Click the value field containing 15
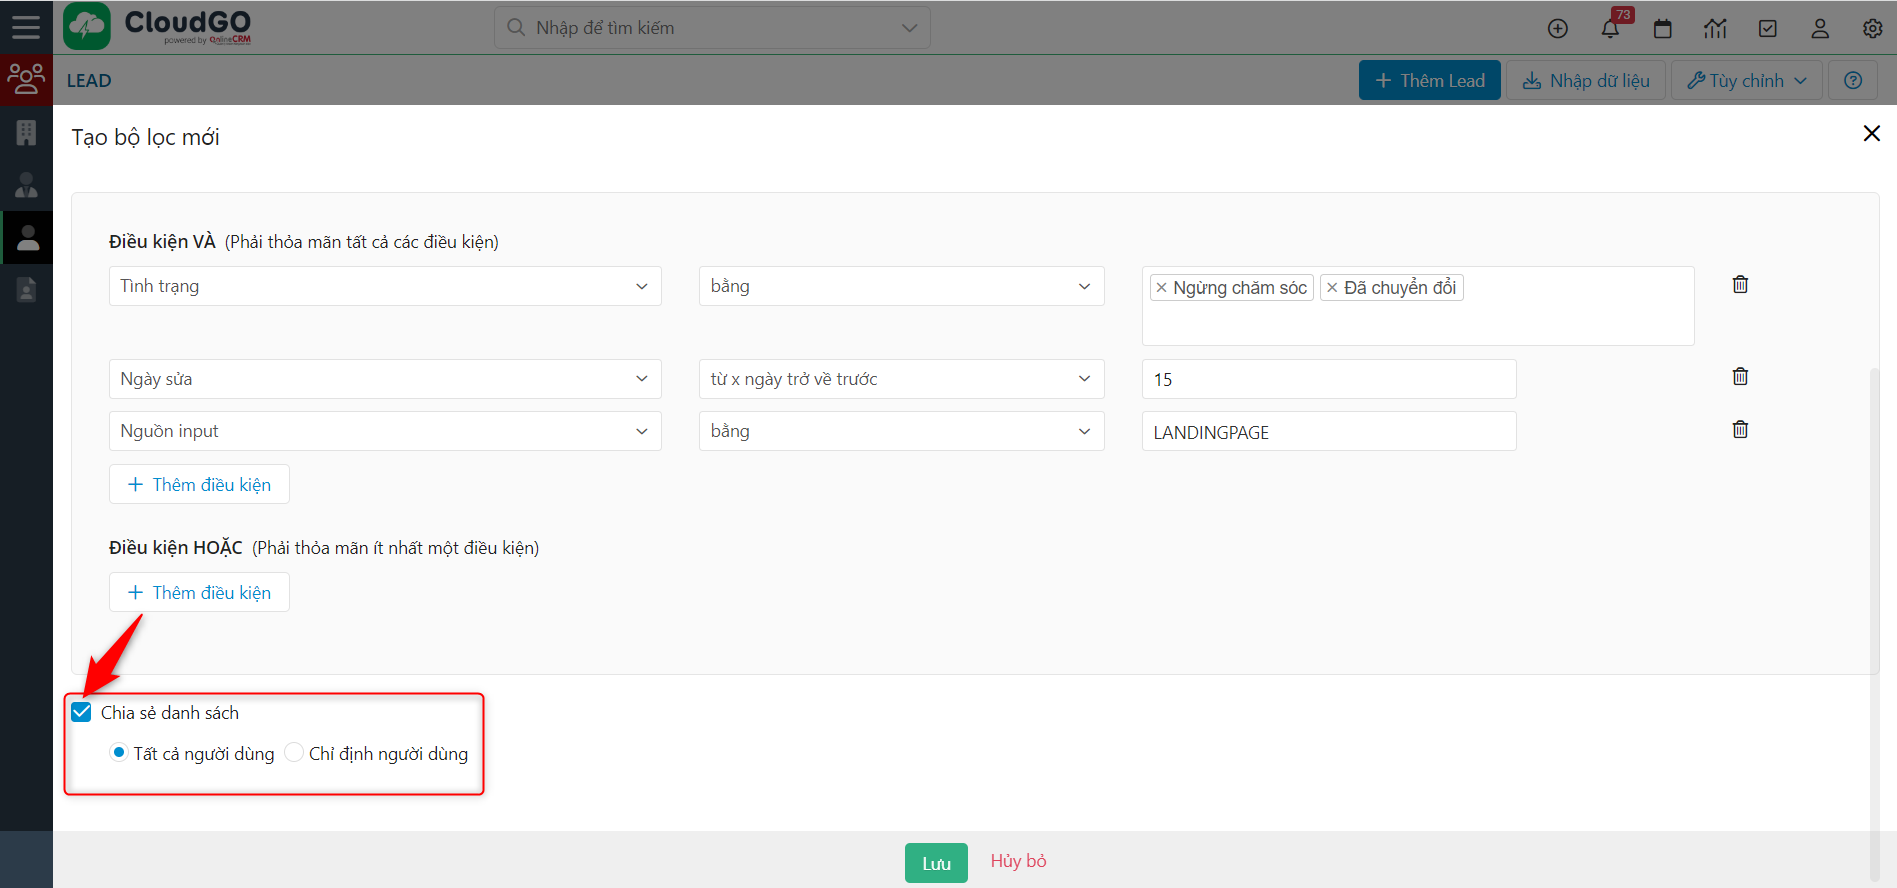Viewport: 1897px width, 888px height. coord(1329,379)
